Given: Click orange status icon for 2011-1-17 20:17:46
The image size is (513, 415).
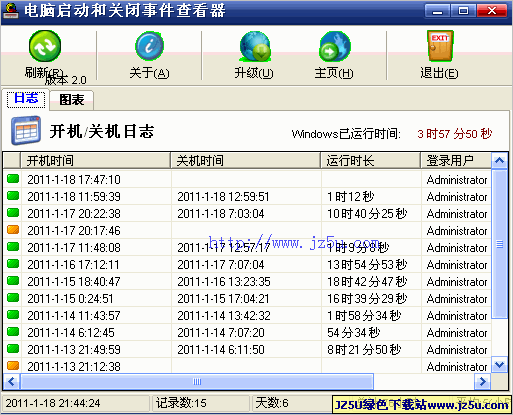Looking at the screenshot, I should pyautogui.click(x=13, y=230).
